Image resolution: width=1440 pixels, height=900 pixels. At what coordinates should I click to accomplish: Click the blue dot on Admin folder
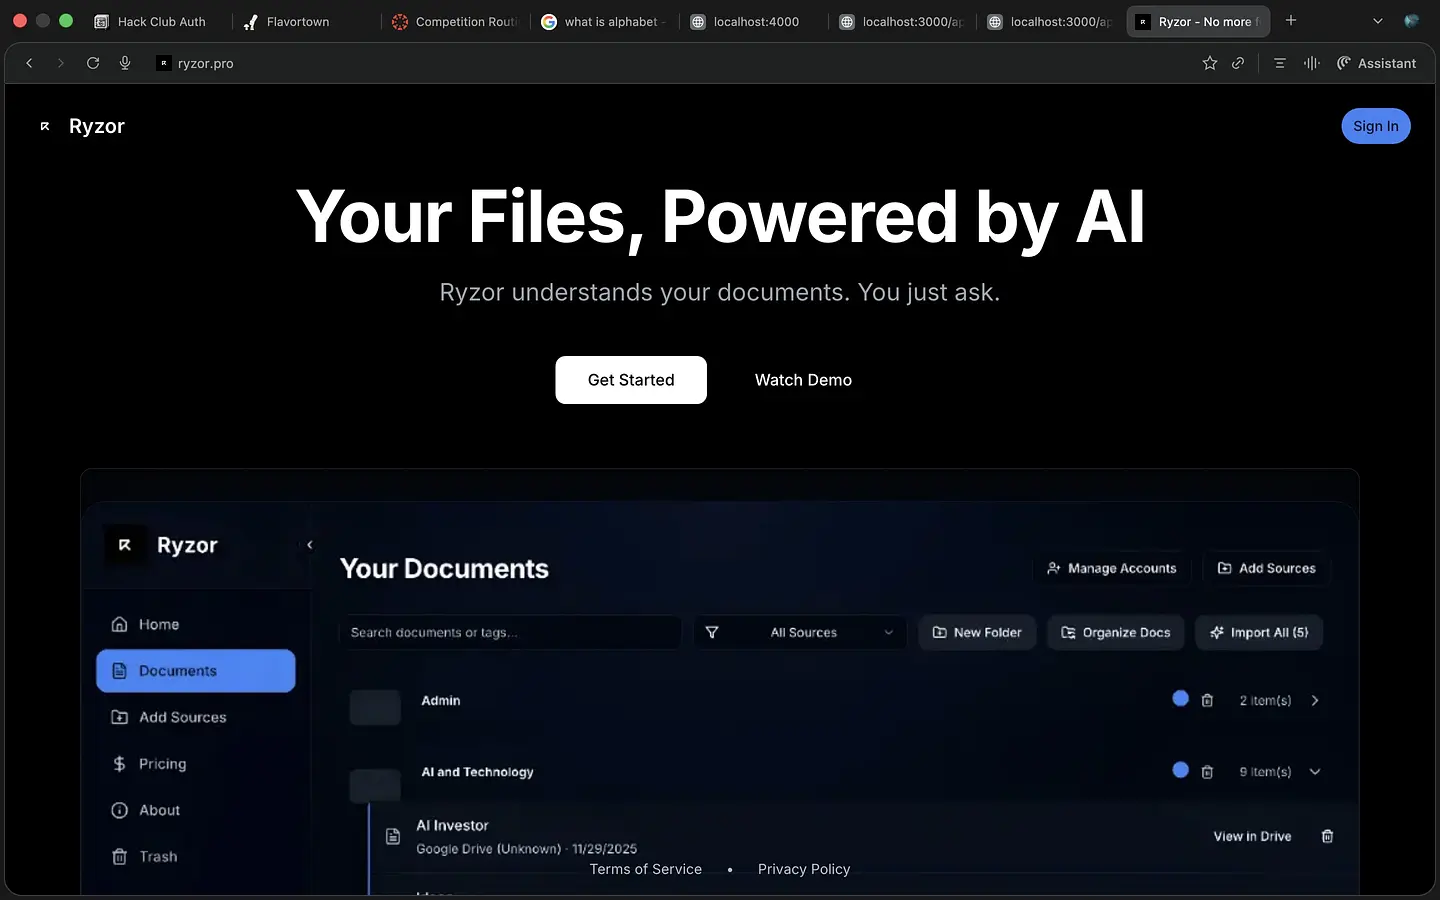(x=1180, y=699)
